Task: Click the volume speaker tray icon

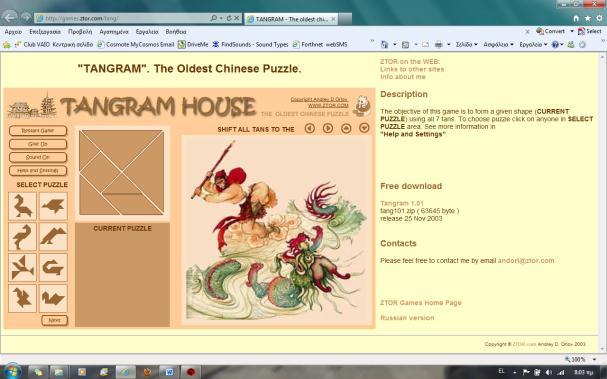Action: click(x=549, y=372)
